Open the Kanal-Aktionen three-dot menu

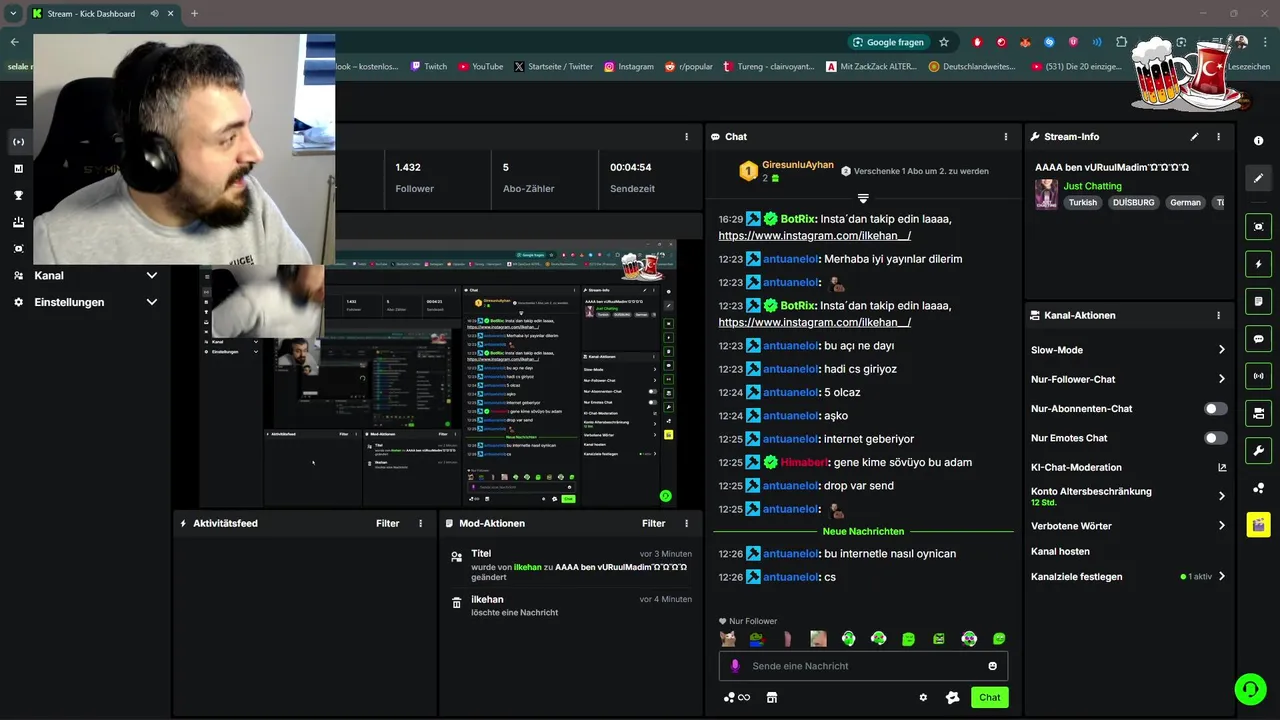[1218, 315]
